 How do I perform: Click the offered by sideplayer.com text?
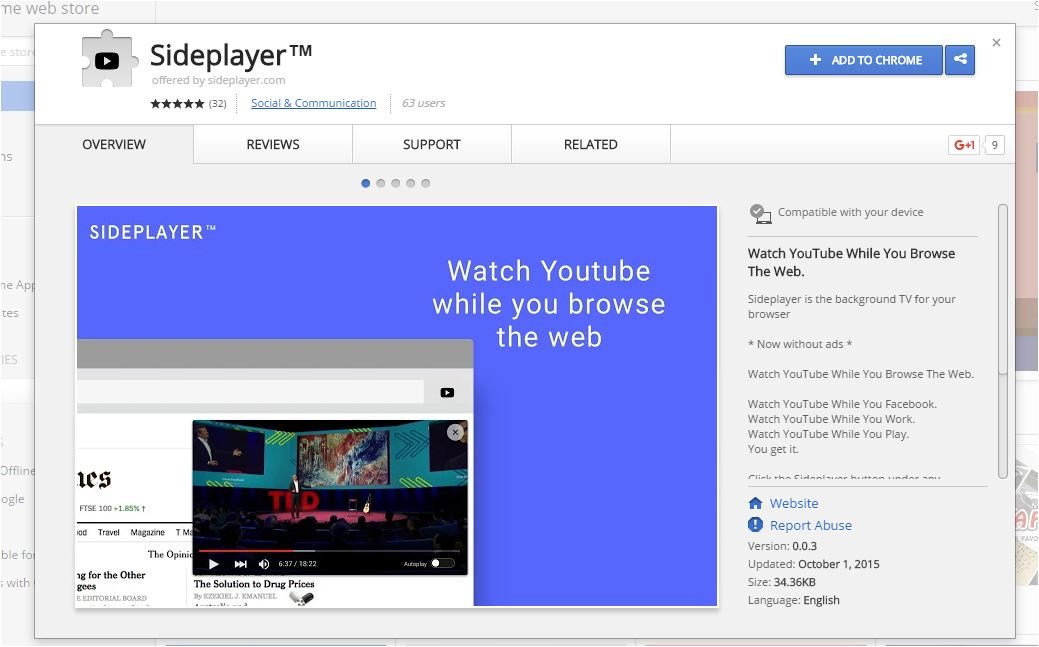(219, 80)
